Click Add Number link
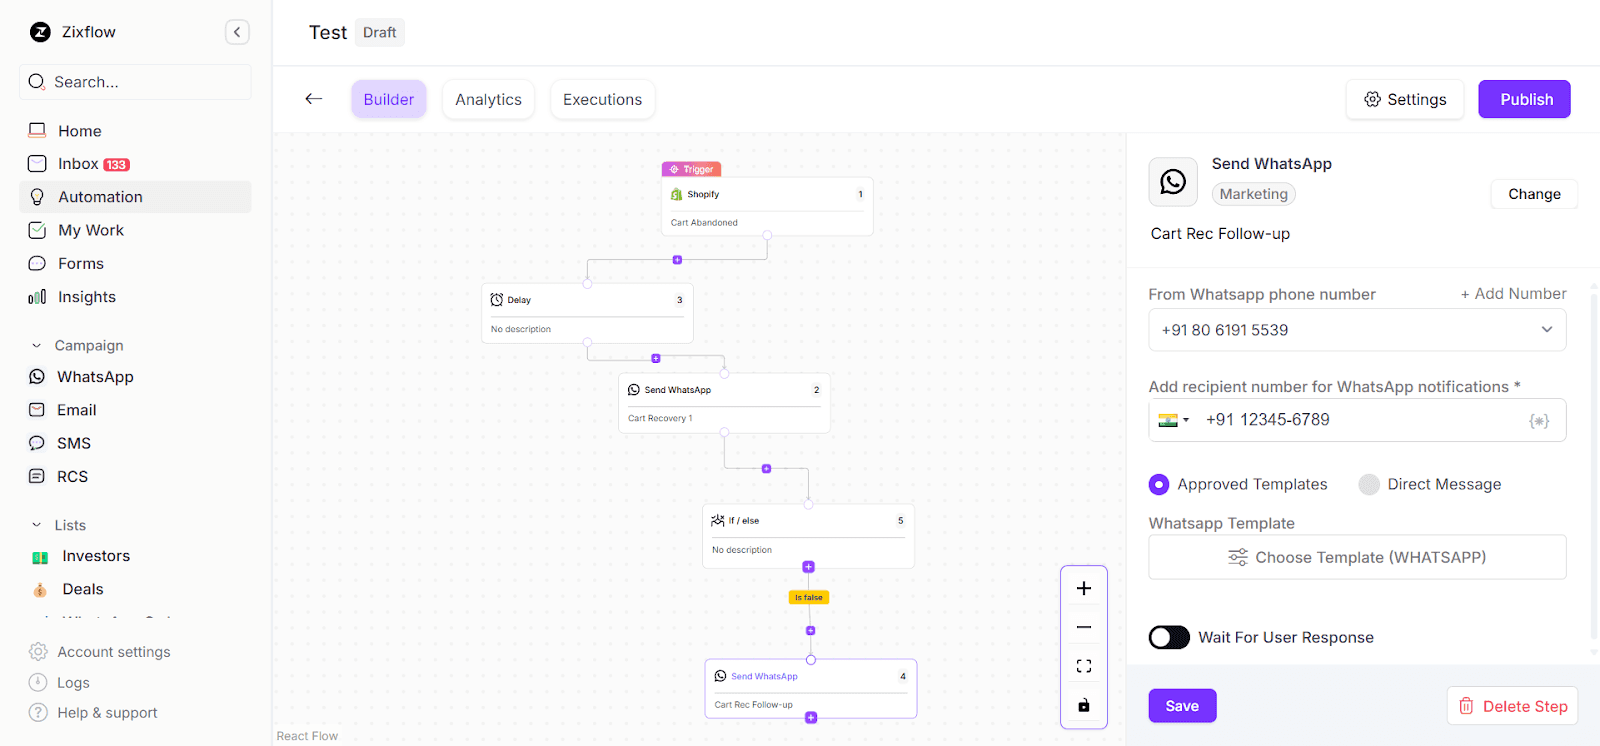 point(1513,294)
